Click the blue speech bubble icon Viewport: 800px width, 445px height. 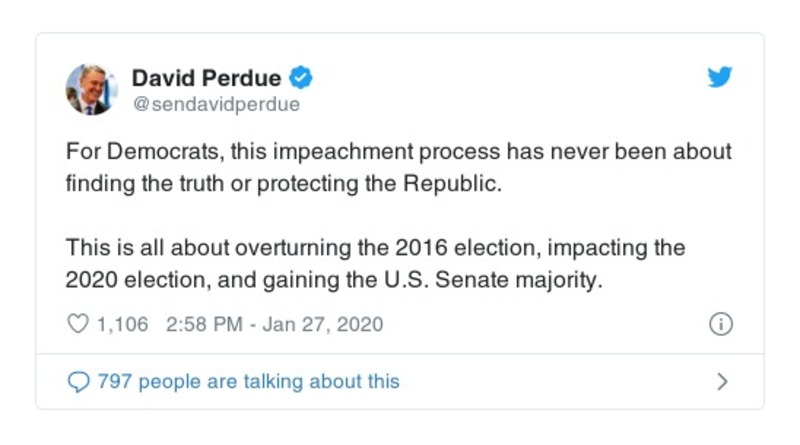tap(77, 381)
